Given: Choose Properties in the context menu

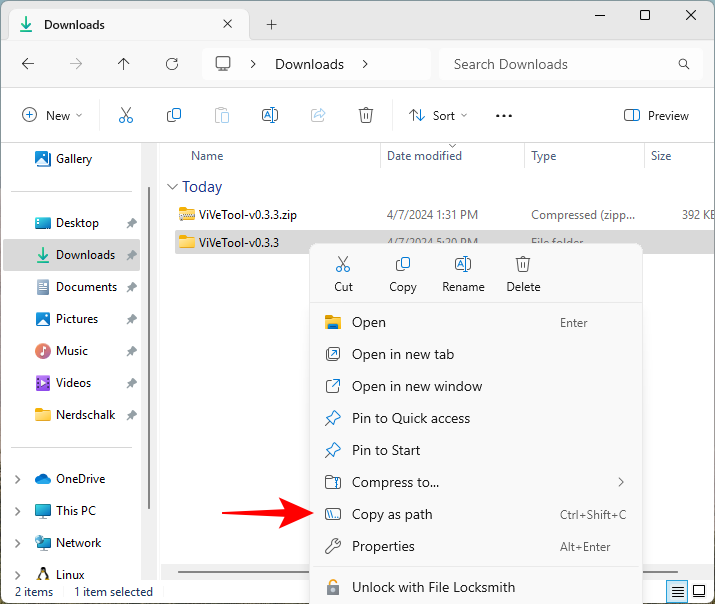Looking at the screenshot, I should [x=476, y=546].
